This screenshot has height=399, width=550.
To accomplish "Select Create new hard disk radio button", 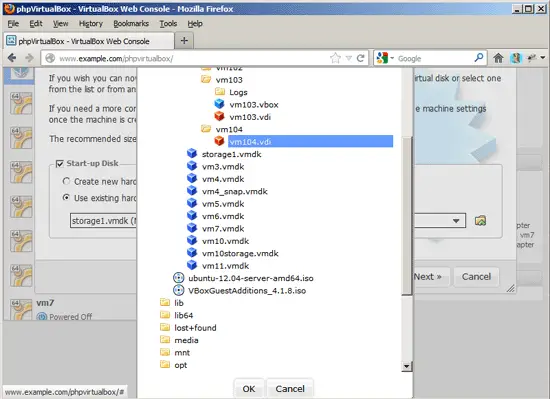I will pyautogui.click(x=66, y=181).
